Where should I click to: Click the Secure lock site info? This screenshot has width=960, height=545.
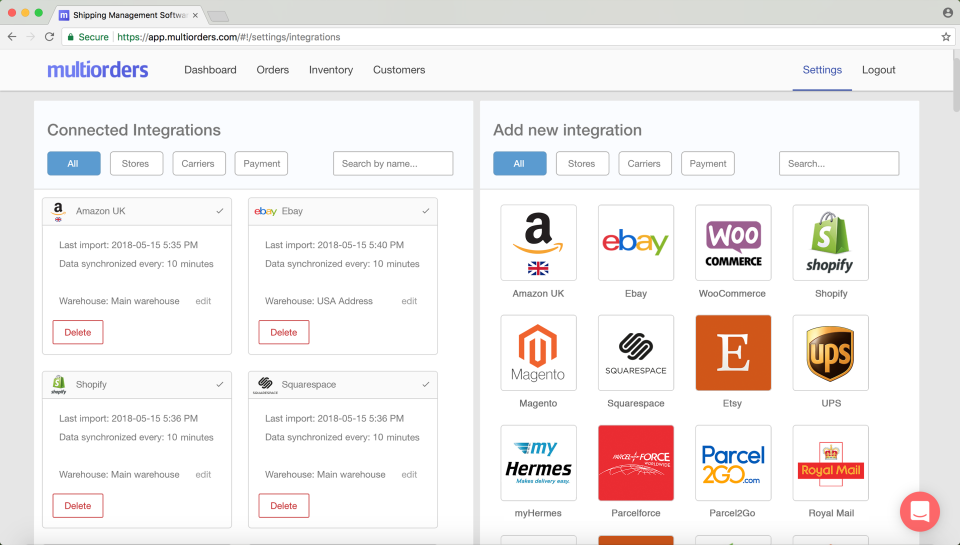[x=88, y=37]
